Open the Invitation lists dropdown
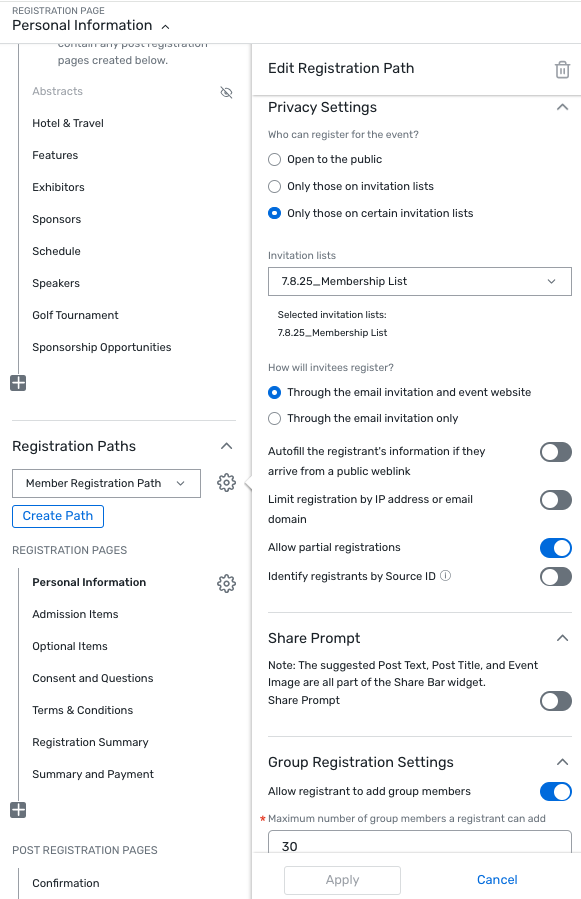This screenshot has width=581, height=899. point(420,282)
